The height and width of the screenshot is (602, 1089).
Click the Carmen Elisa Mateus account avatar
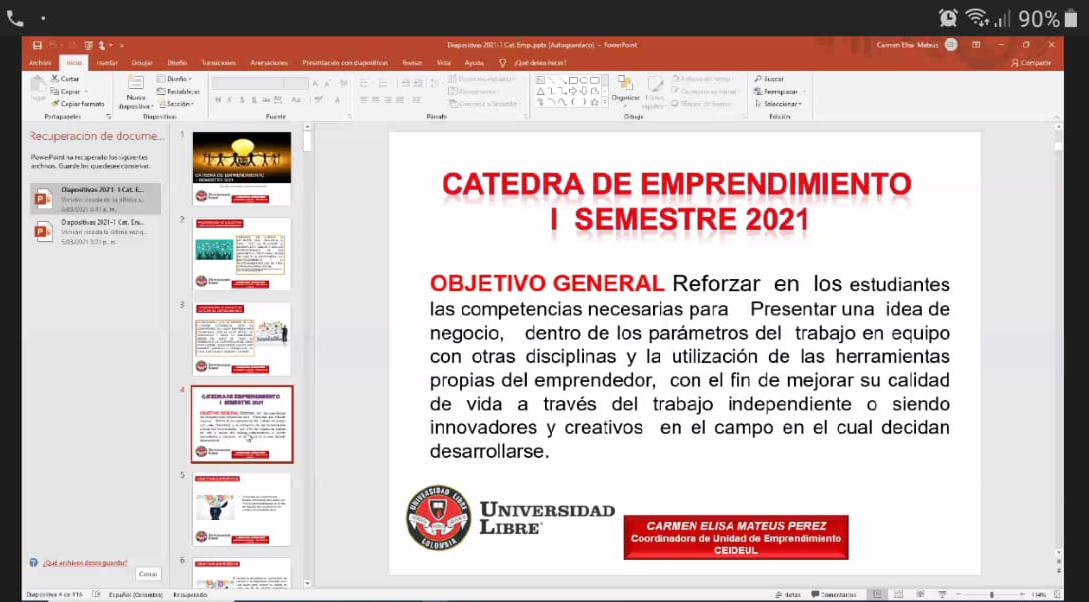[x=951, y=45]
